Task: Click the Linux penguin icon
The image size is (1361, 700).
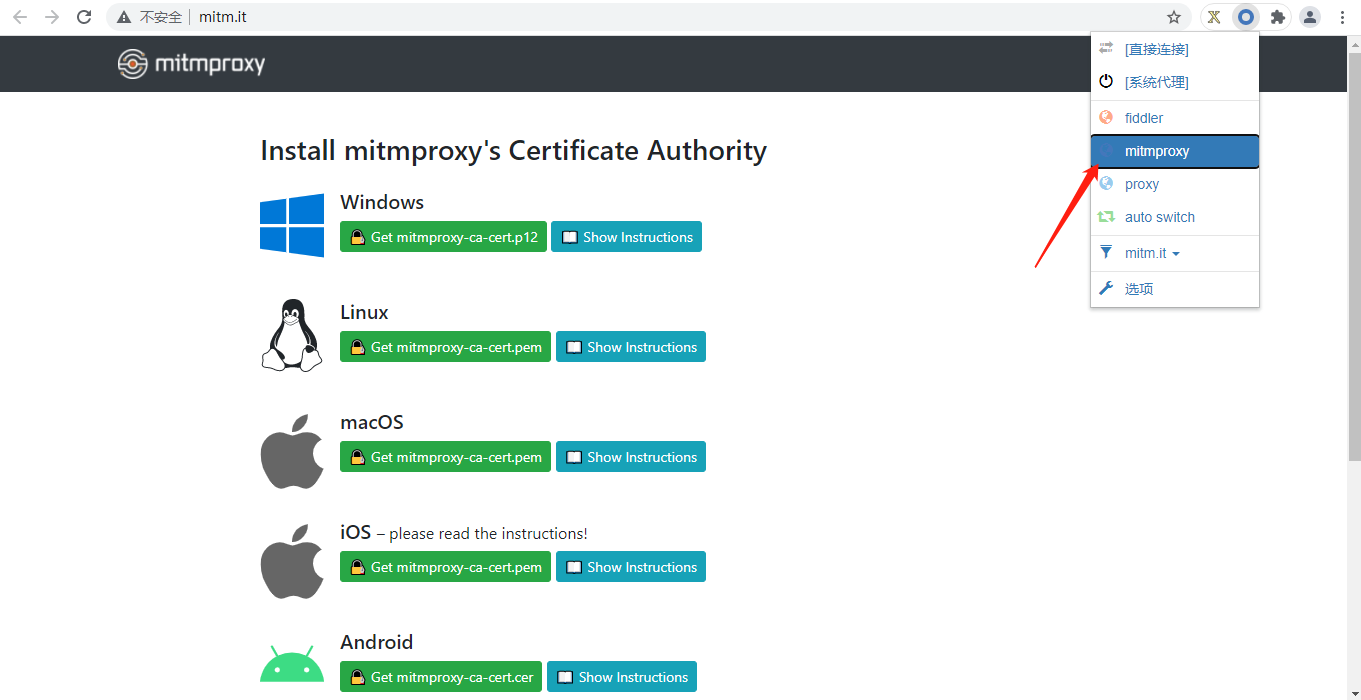Action: click(x=291, y=334)
